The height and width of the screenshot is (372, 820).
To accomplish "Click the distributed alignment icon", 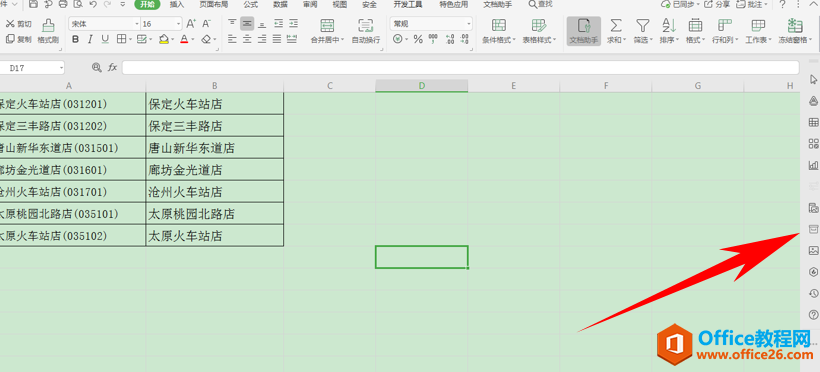I will (x=292, y=39).
